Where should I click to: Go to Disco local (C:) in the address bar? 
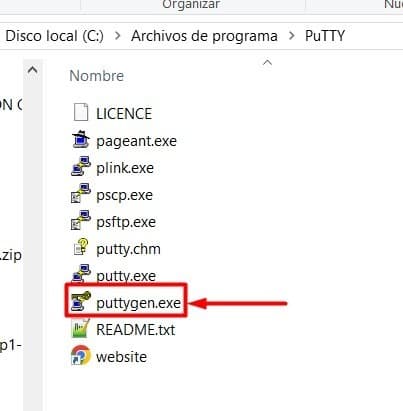pyautogui.click(x=55, y=36)
